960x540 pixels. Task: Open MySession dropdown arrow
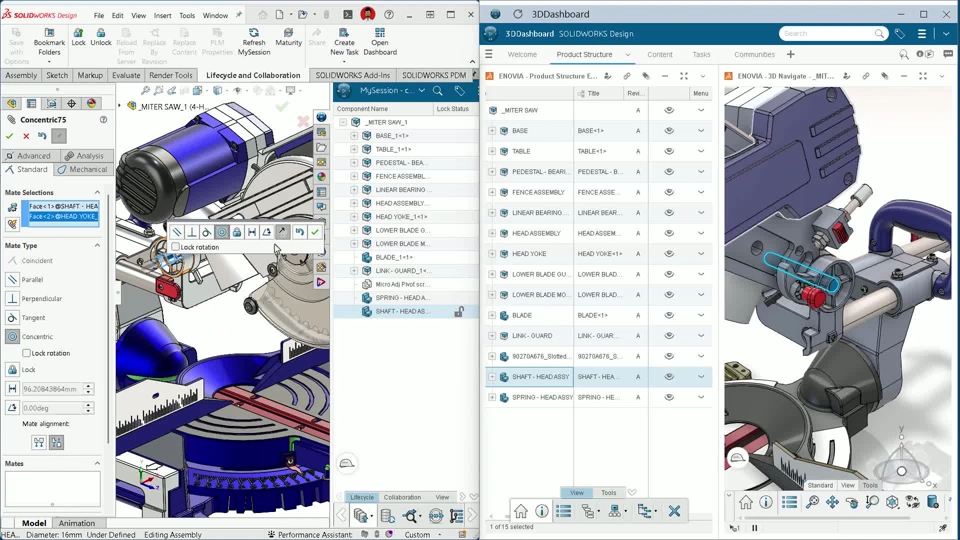(422, 91)
